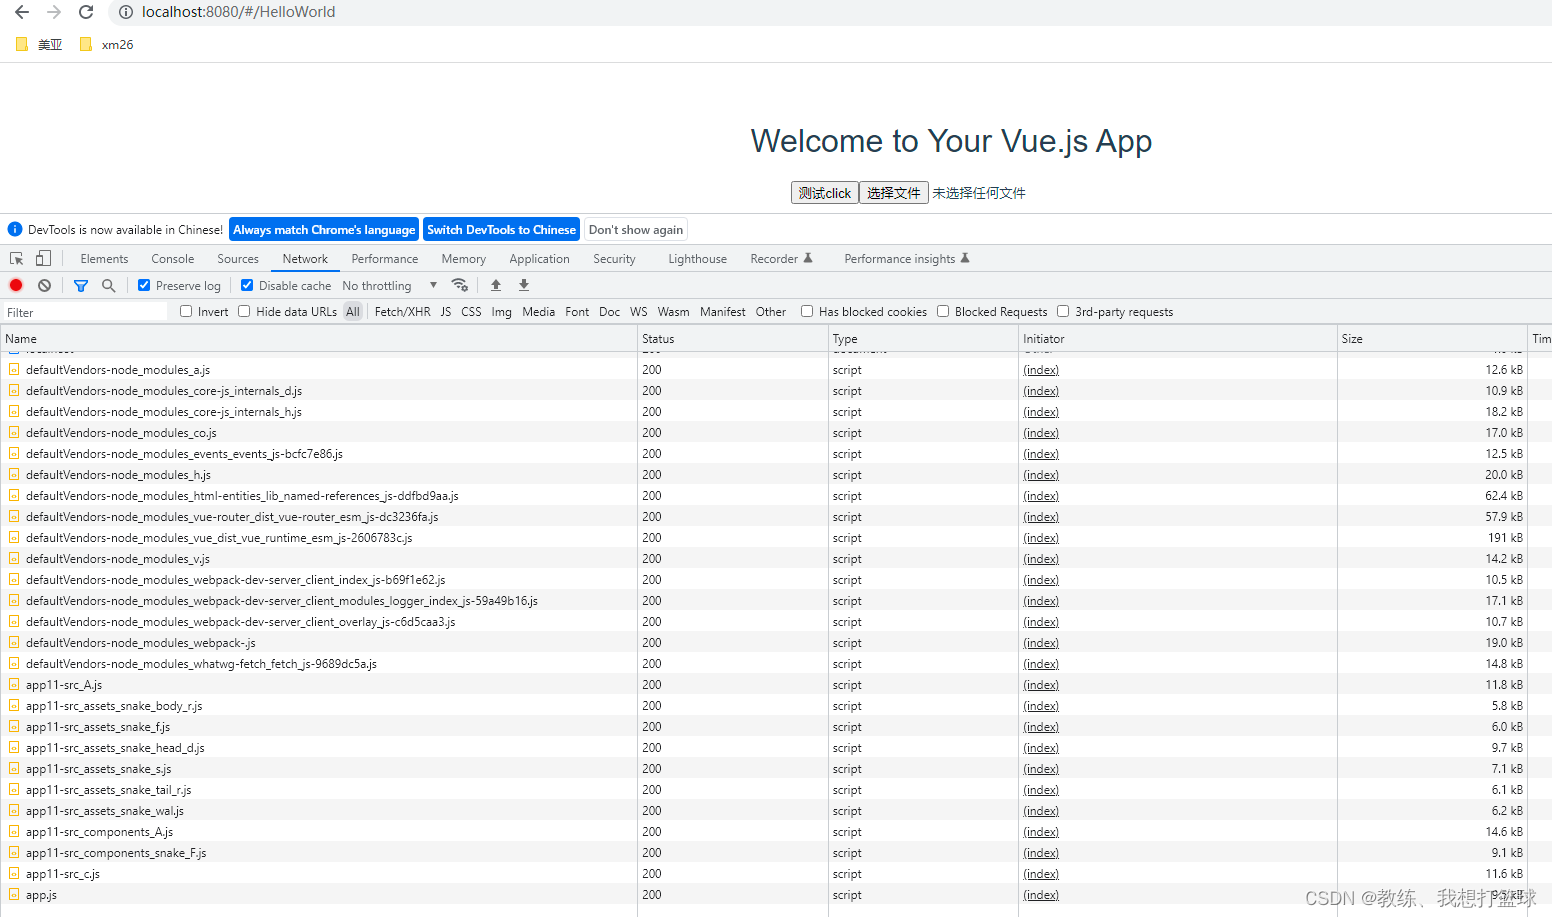The width and height of the screenshot is (1552, 917).
Task: Click the site information icon in the address bar
Action: tap(126, 12)
